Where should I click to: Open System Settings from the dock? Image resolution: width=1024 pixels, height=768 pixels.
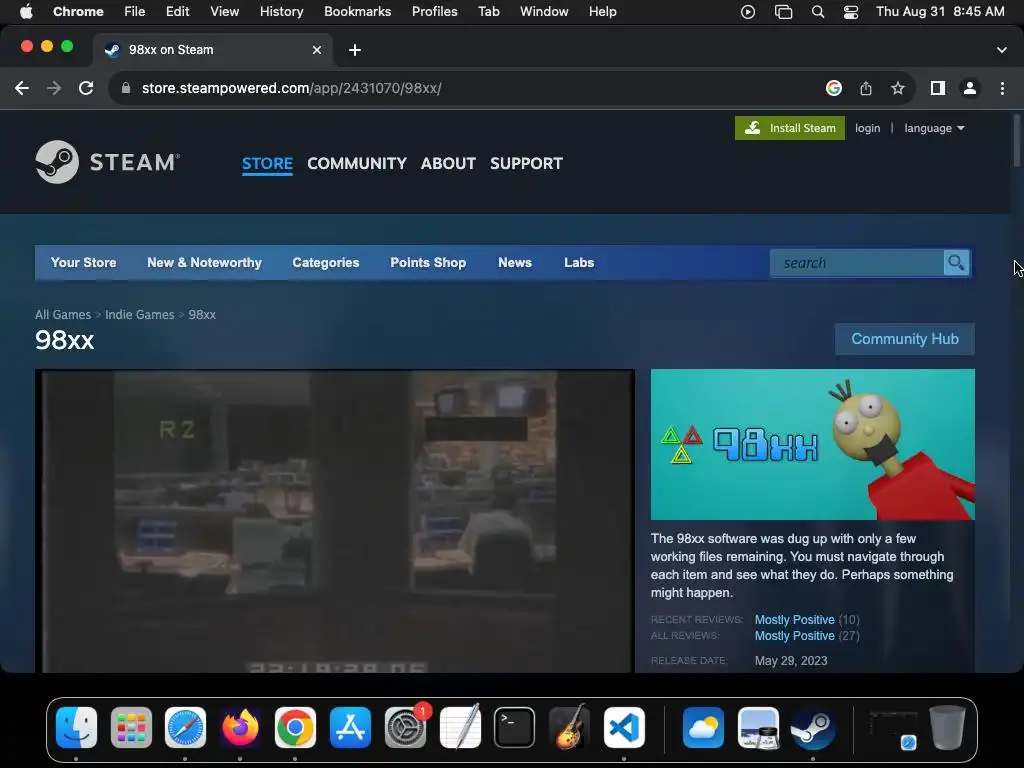pos(406,727)
